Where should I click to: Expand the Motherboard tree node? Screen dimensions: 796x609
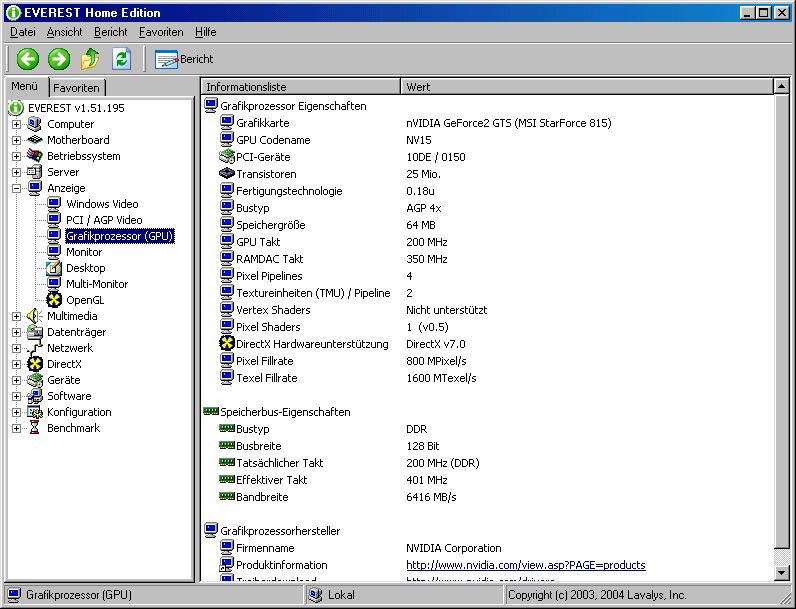pos(16,140)
